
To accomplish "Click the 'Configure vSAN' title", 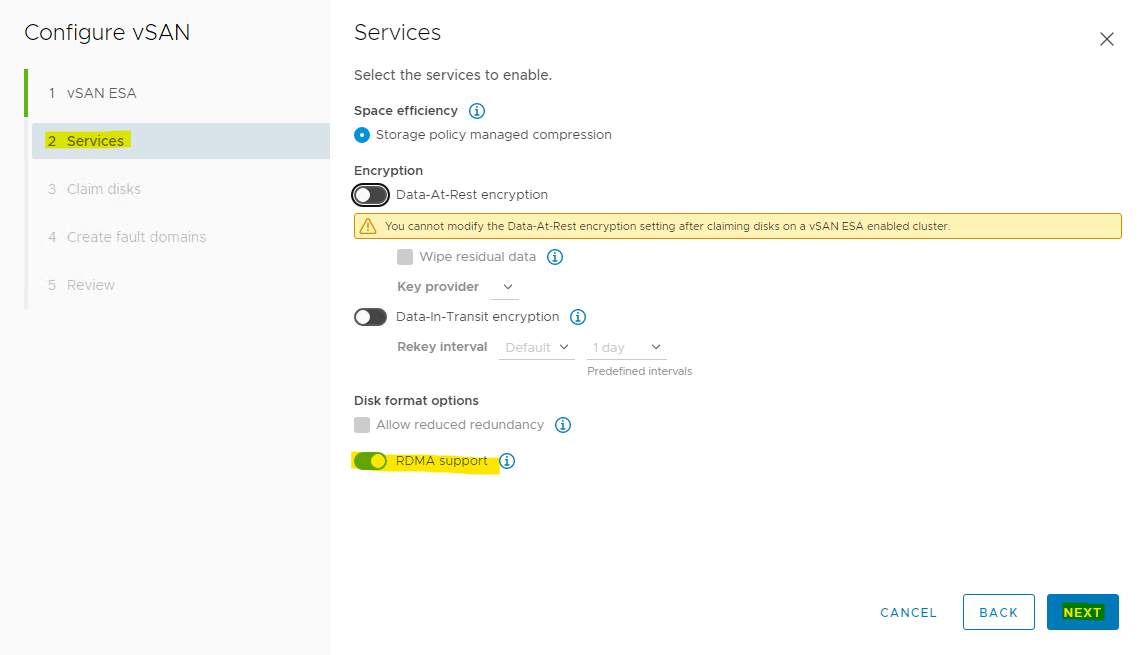I will click(x=107, y=33).
